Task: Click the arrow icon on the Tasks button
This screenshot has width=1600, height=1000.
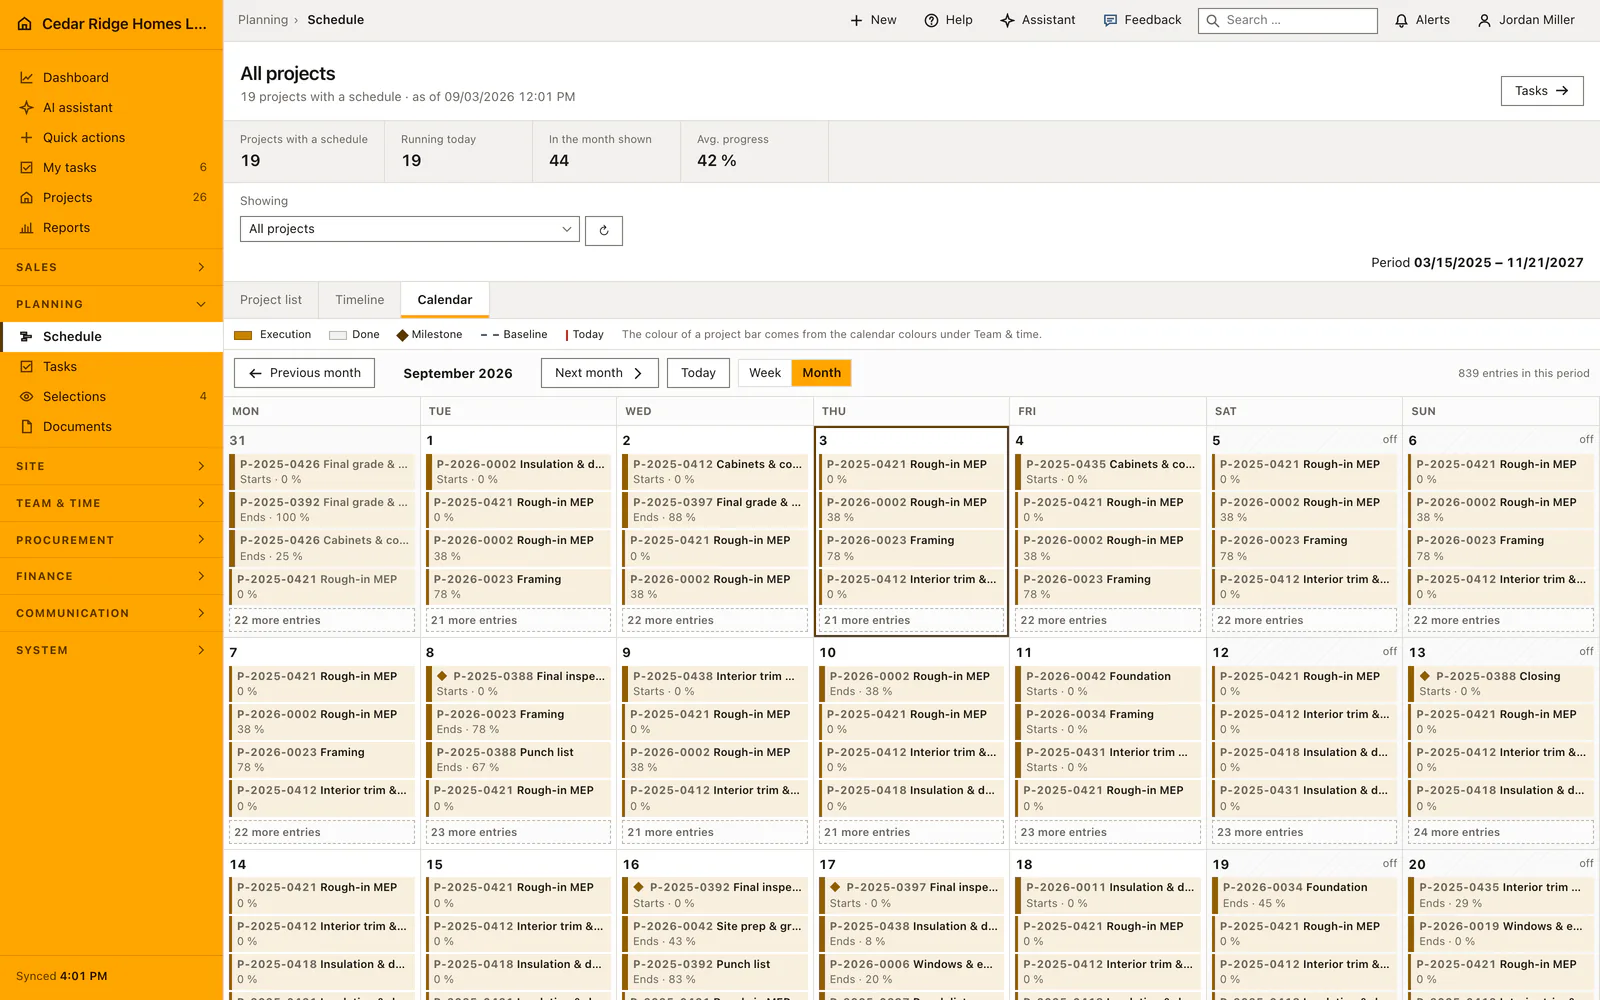Action: point(1562,91)
